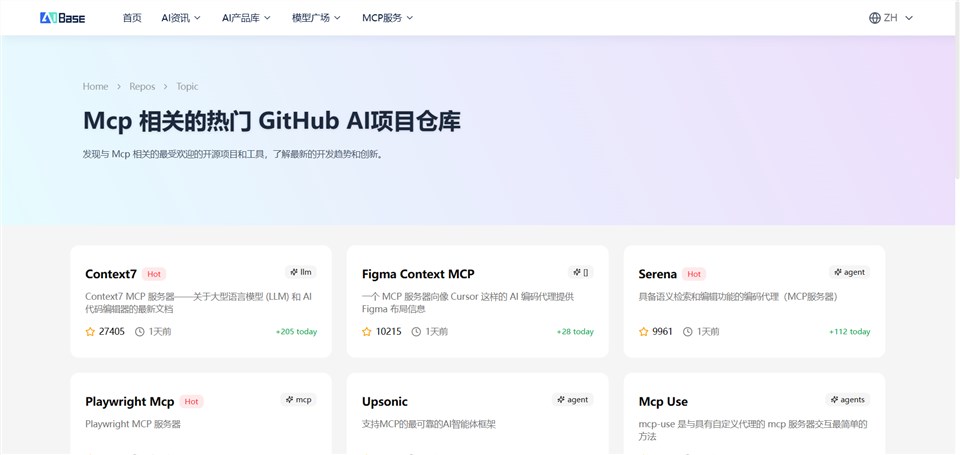Click the Mcp Use description text
Image resolution: width=960 pixels, height=455 pixels.
click(752, 430)
